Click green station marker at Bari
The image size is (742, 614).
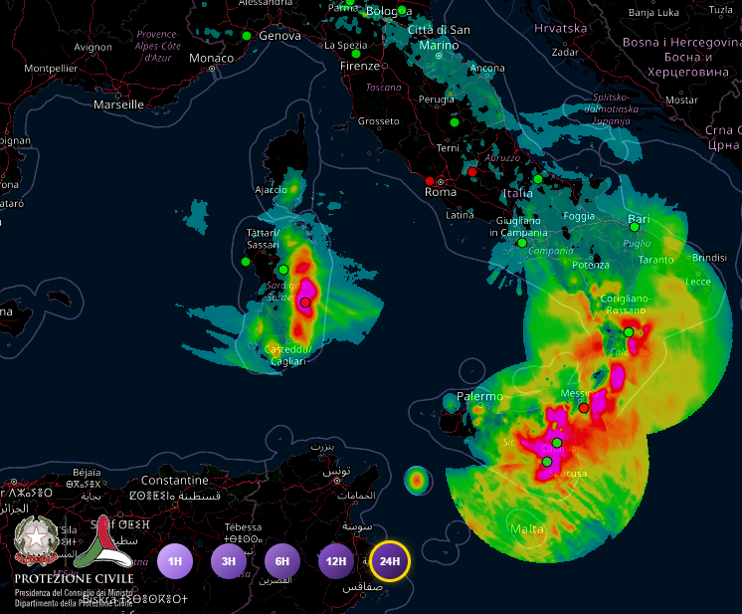(634, 227)
